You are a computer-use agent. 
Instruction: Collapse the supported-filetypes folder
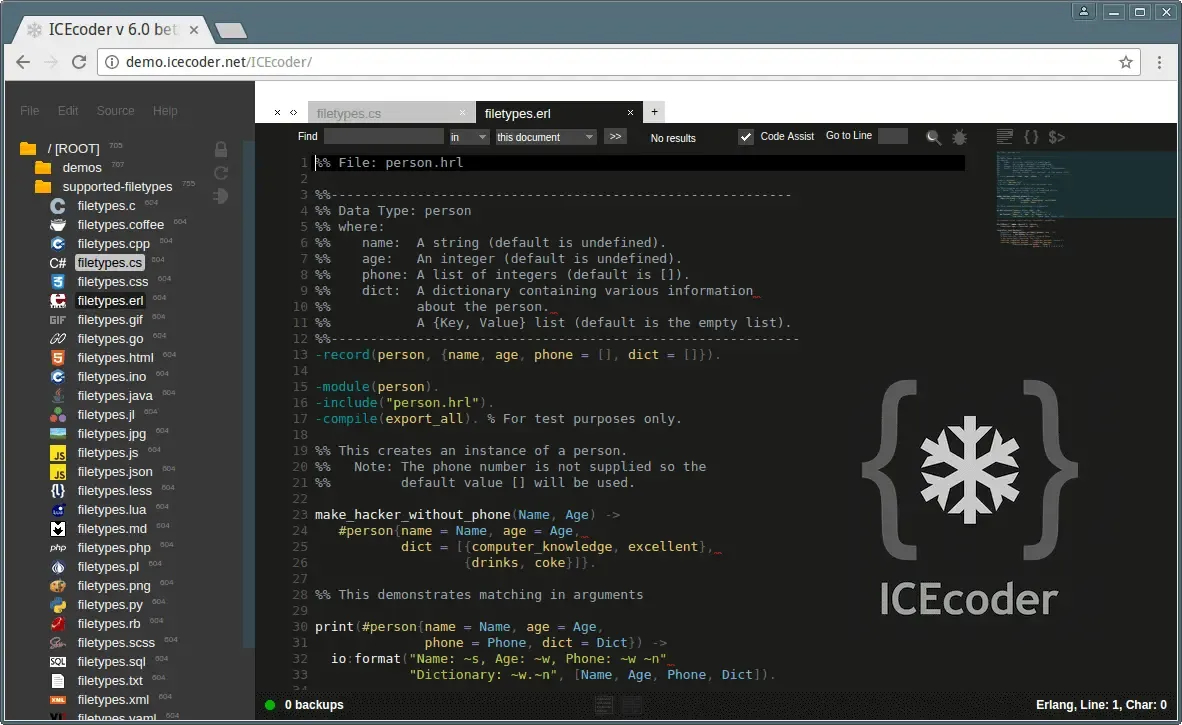(x=117, y=186)
